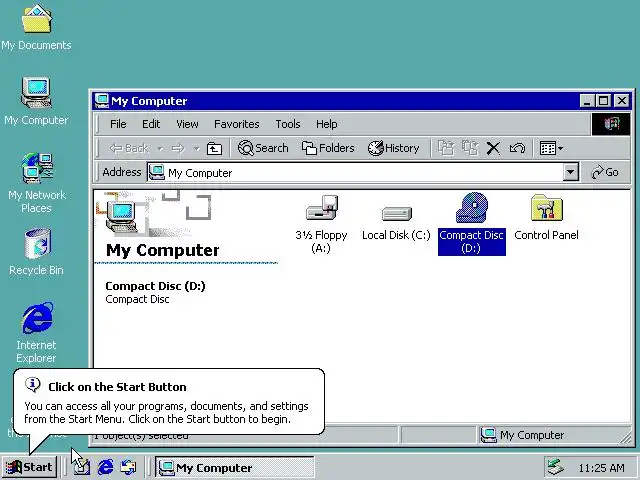Open the View menu
The image size is (640, 480).
tap(187, 124)
